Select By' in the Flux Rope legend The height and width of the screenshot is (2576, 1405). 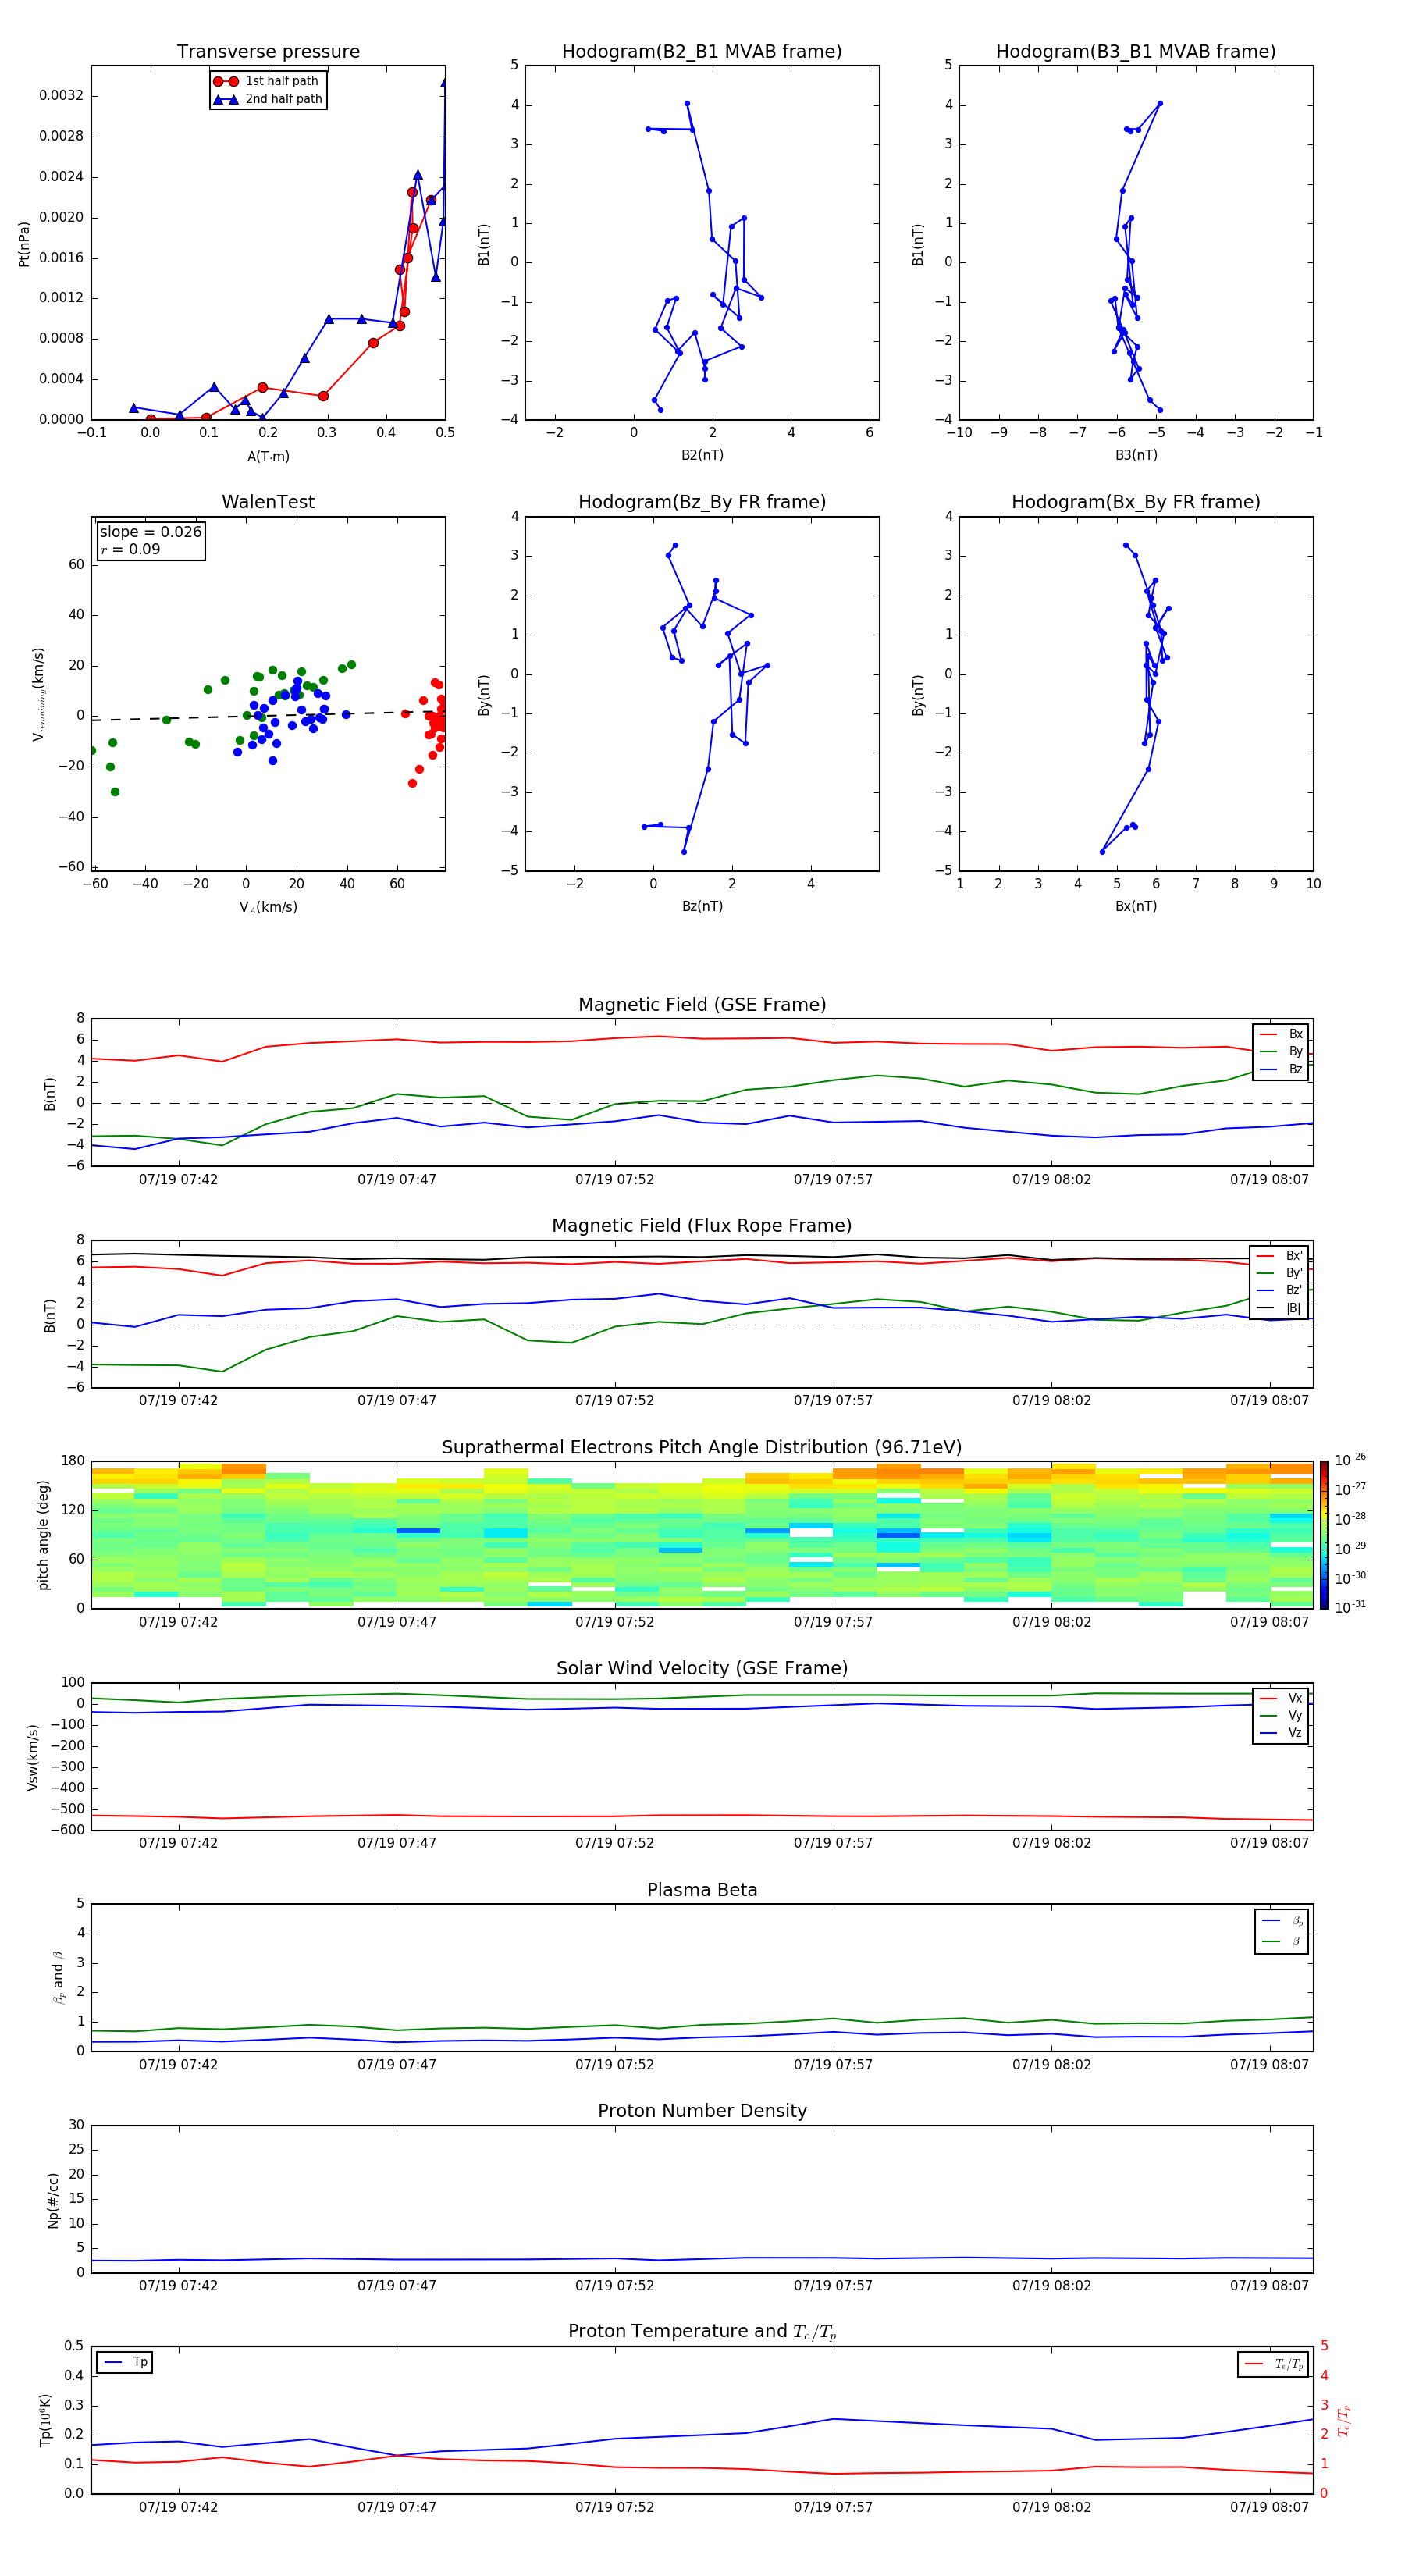[x=1280, y=1273]
